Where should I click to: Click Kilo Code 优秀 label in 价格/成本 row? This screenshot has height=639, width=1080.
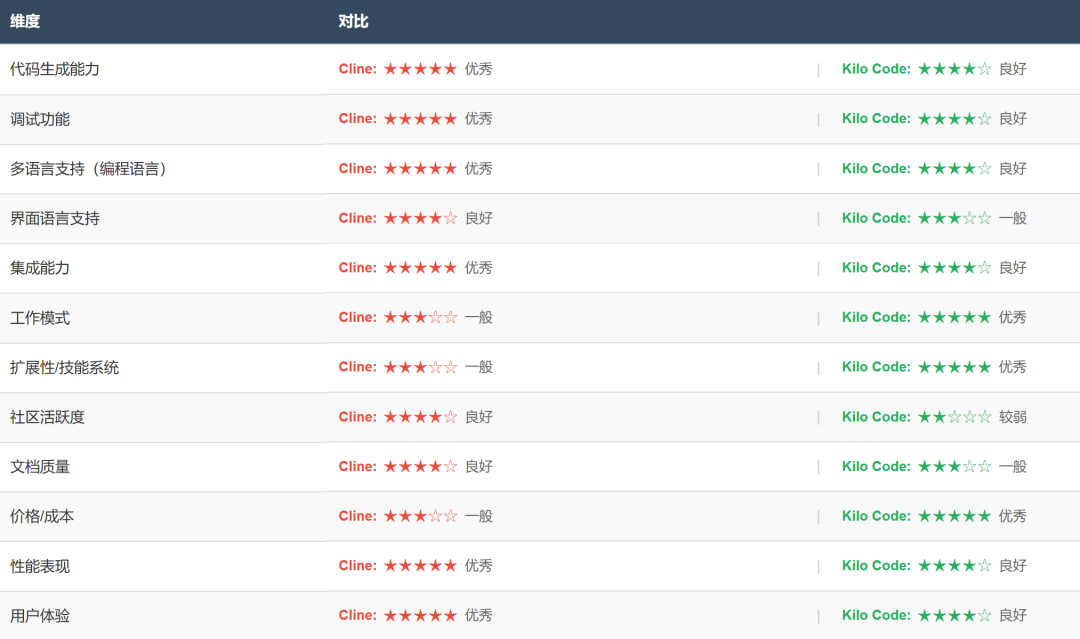(1013, 516)
